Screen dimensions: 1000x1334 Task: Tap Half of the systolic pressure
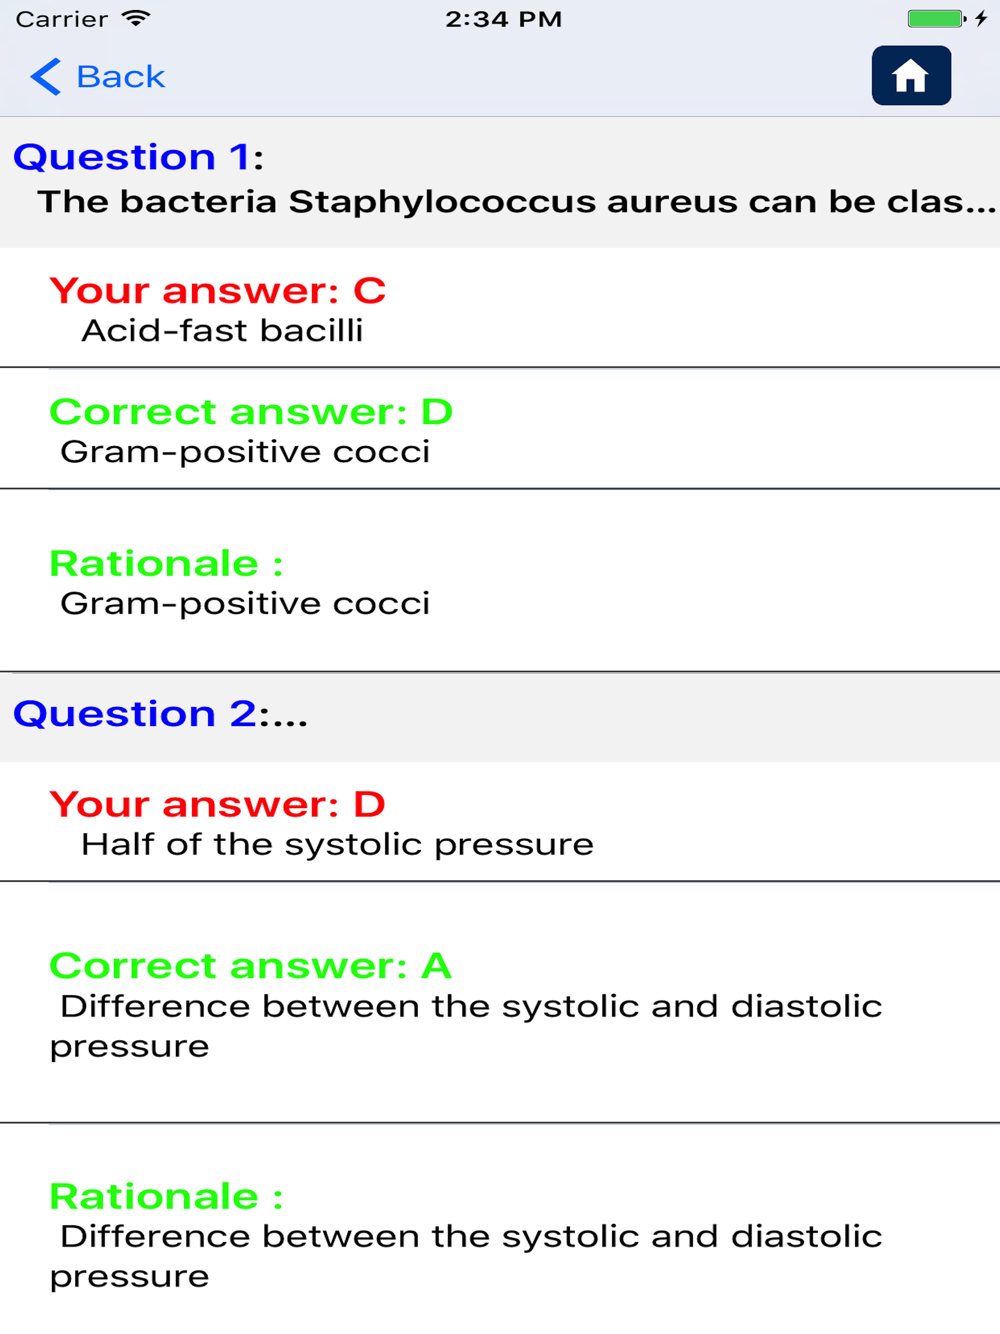(x=337, y=845)
